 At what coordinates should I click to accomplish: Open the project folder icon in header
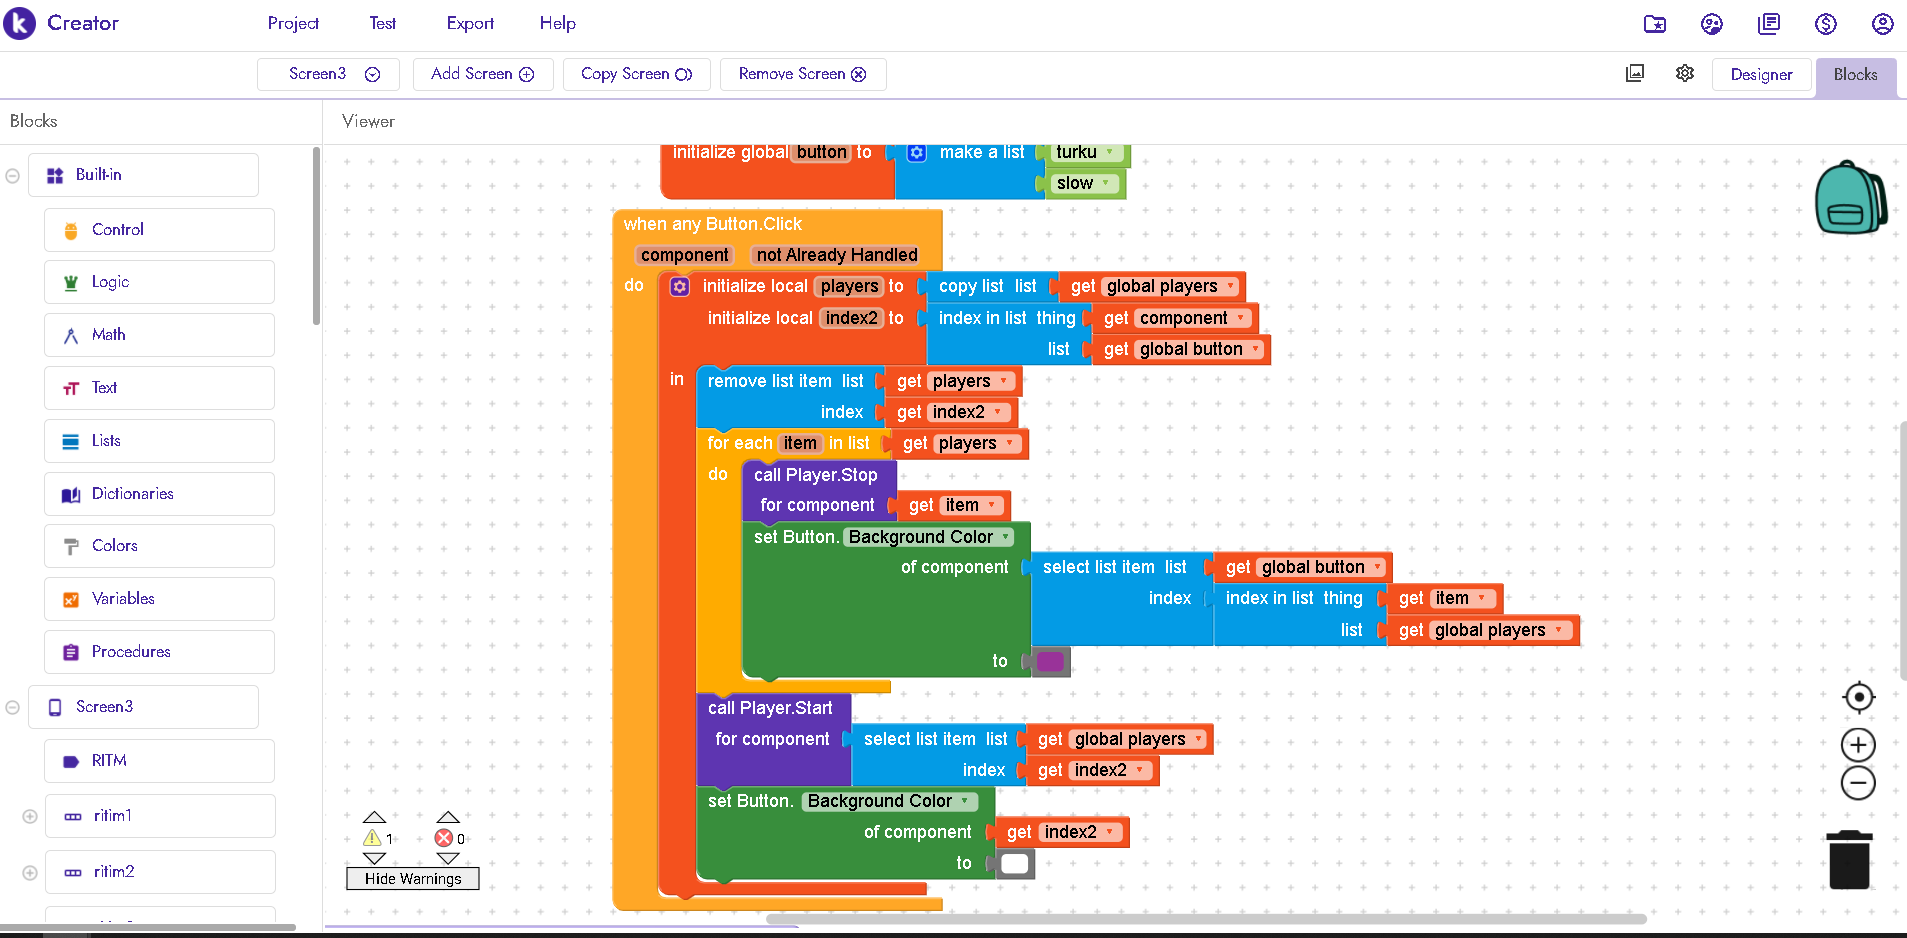(x=1655, y=23)
